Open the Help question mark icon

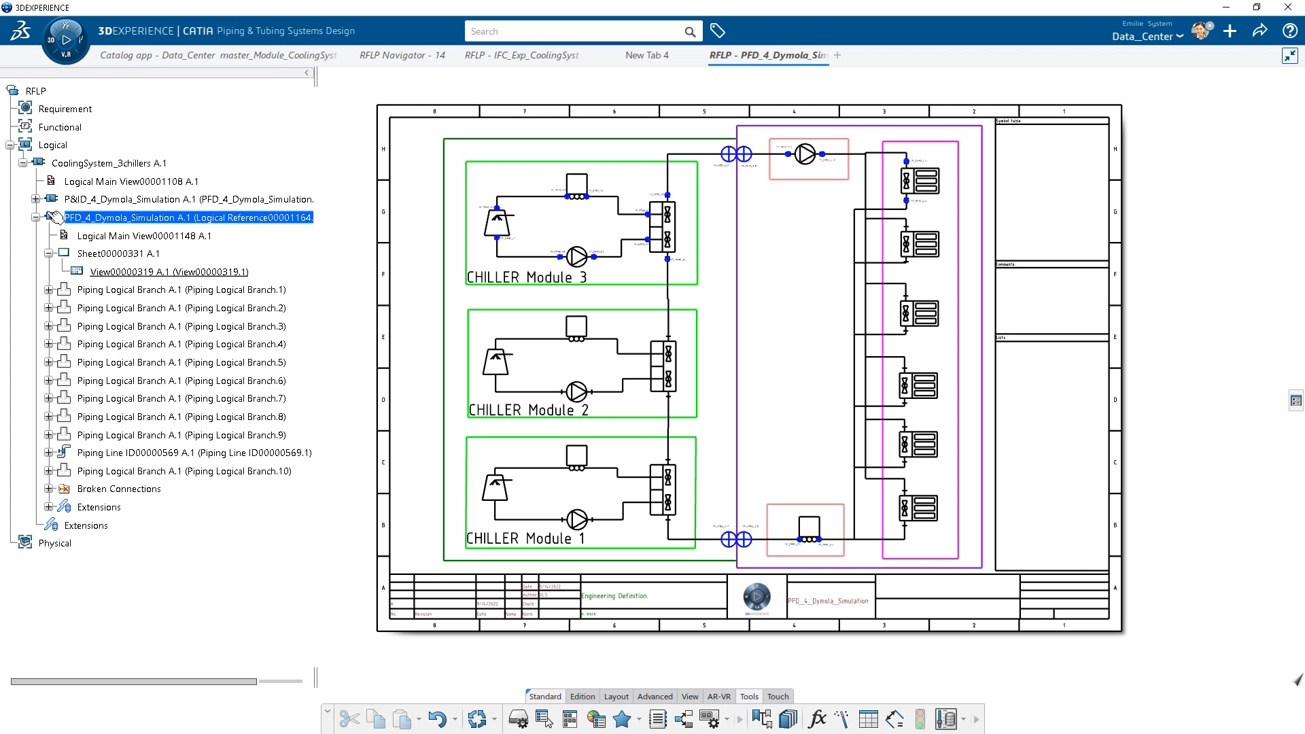click(x=1290, y=31)
